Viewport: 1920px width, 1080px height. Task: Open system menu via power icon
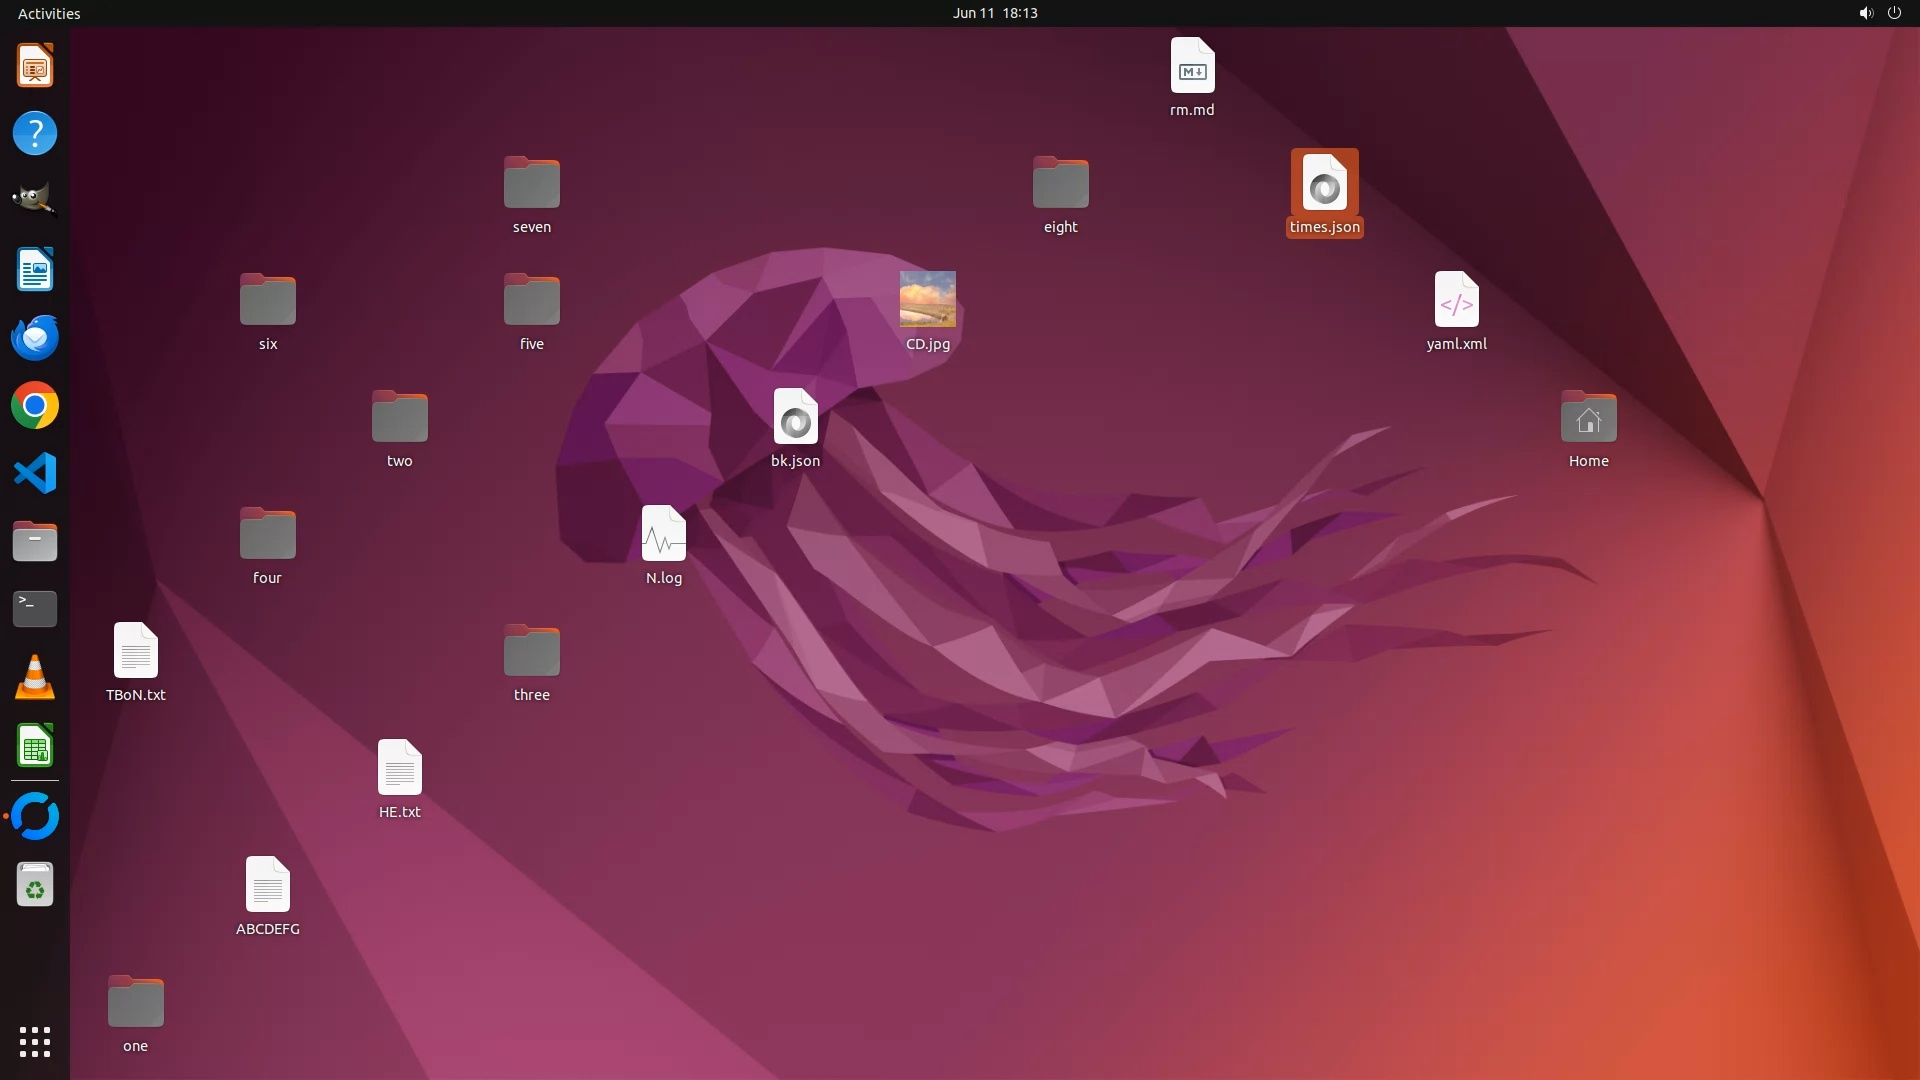click(x=1894, y=13)
